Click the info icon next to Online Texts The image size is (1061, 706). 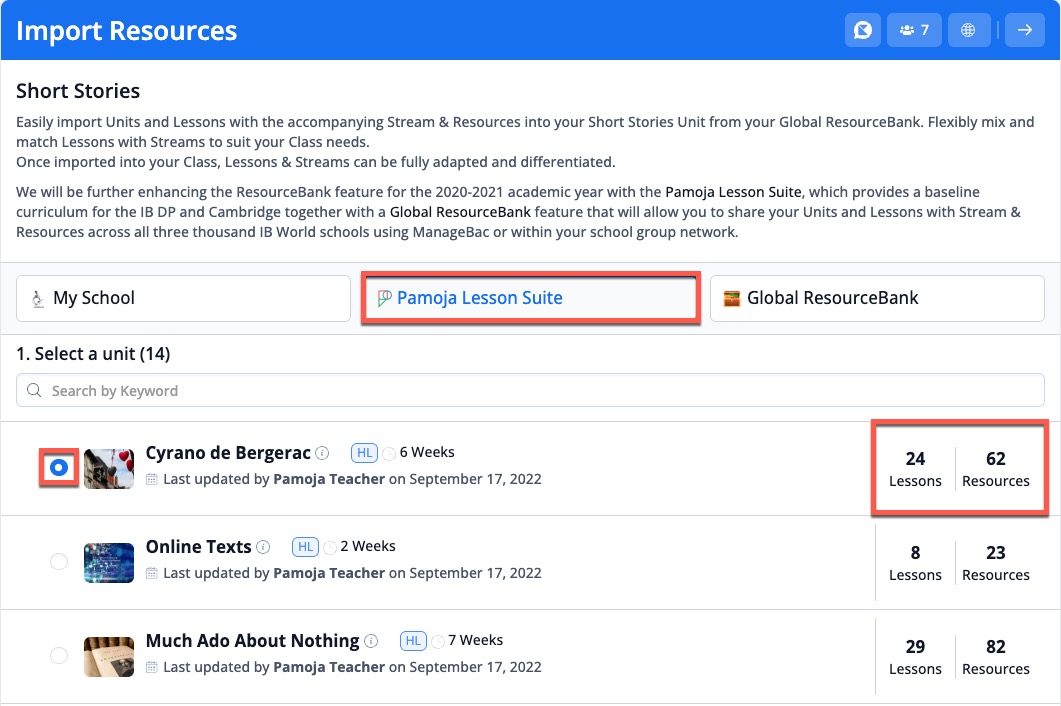(263, 547)
